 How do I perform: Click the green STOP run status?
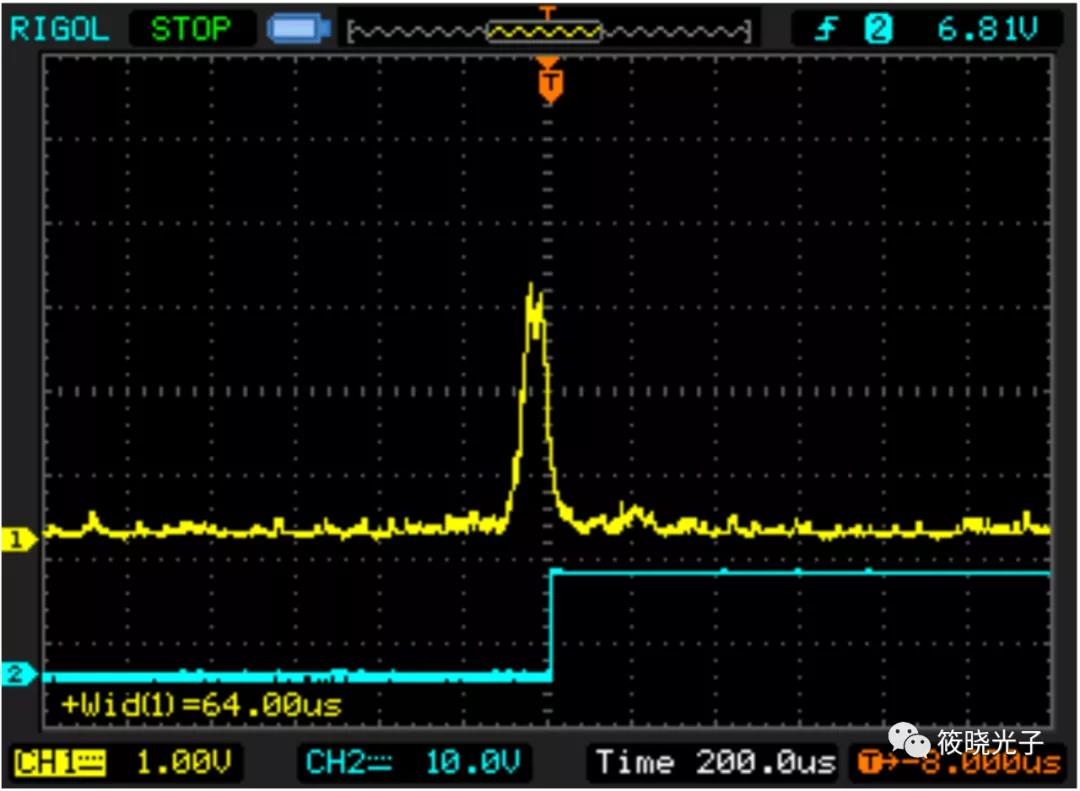click(190, 29)
